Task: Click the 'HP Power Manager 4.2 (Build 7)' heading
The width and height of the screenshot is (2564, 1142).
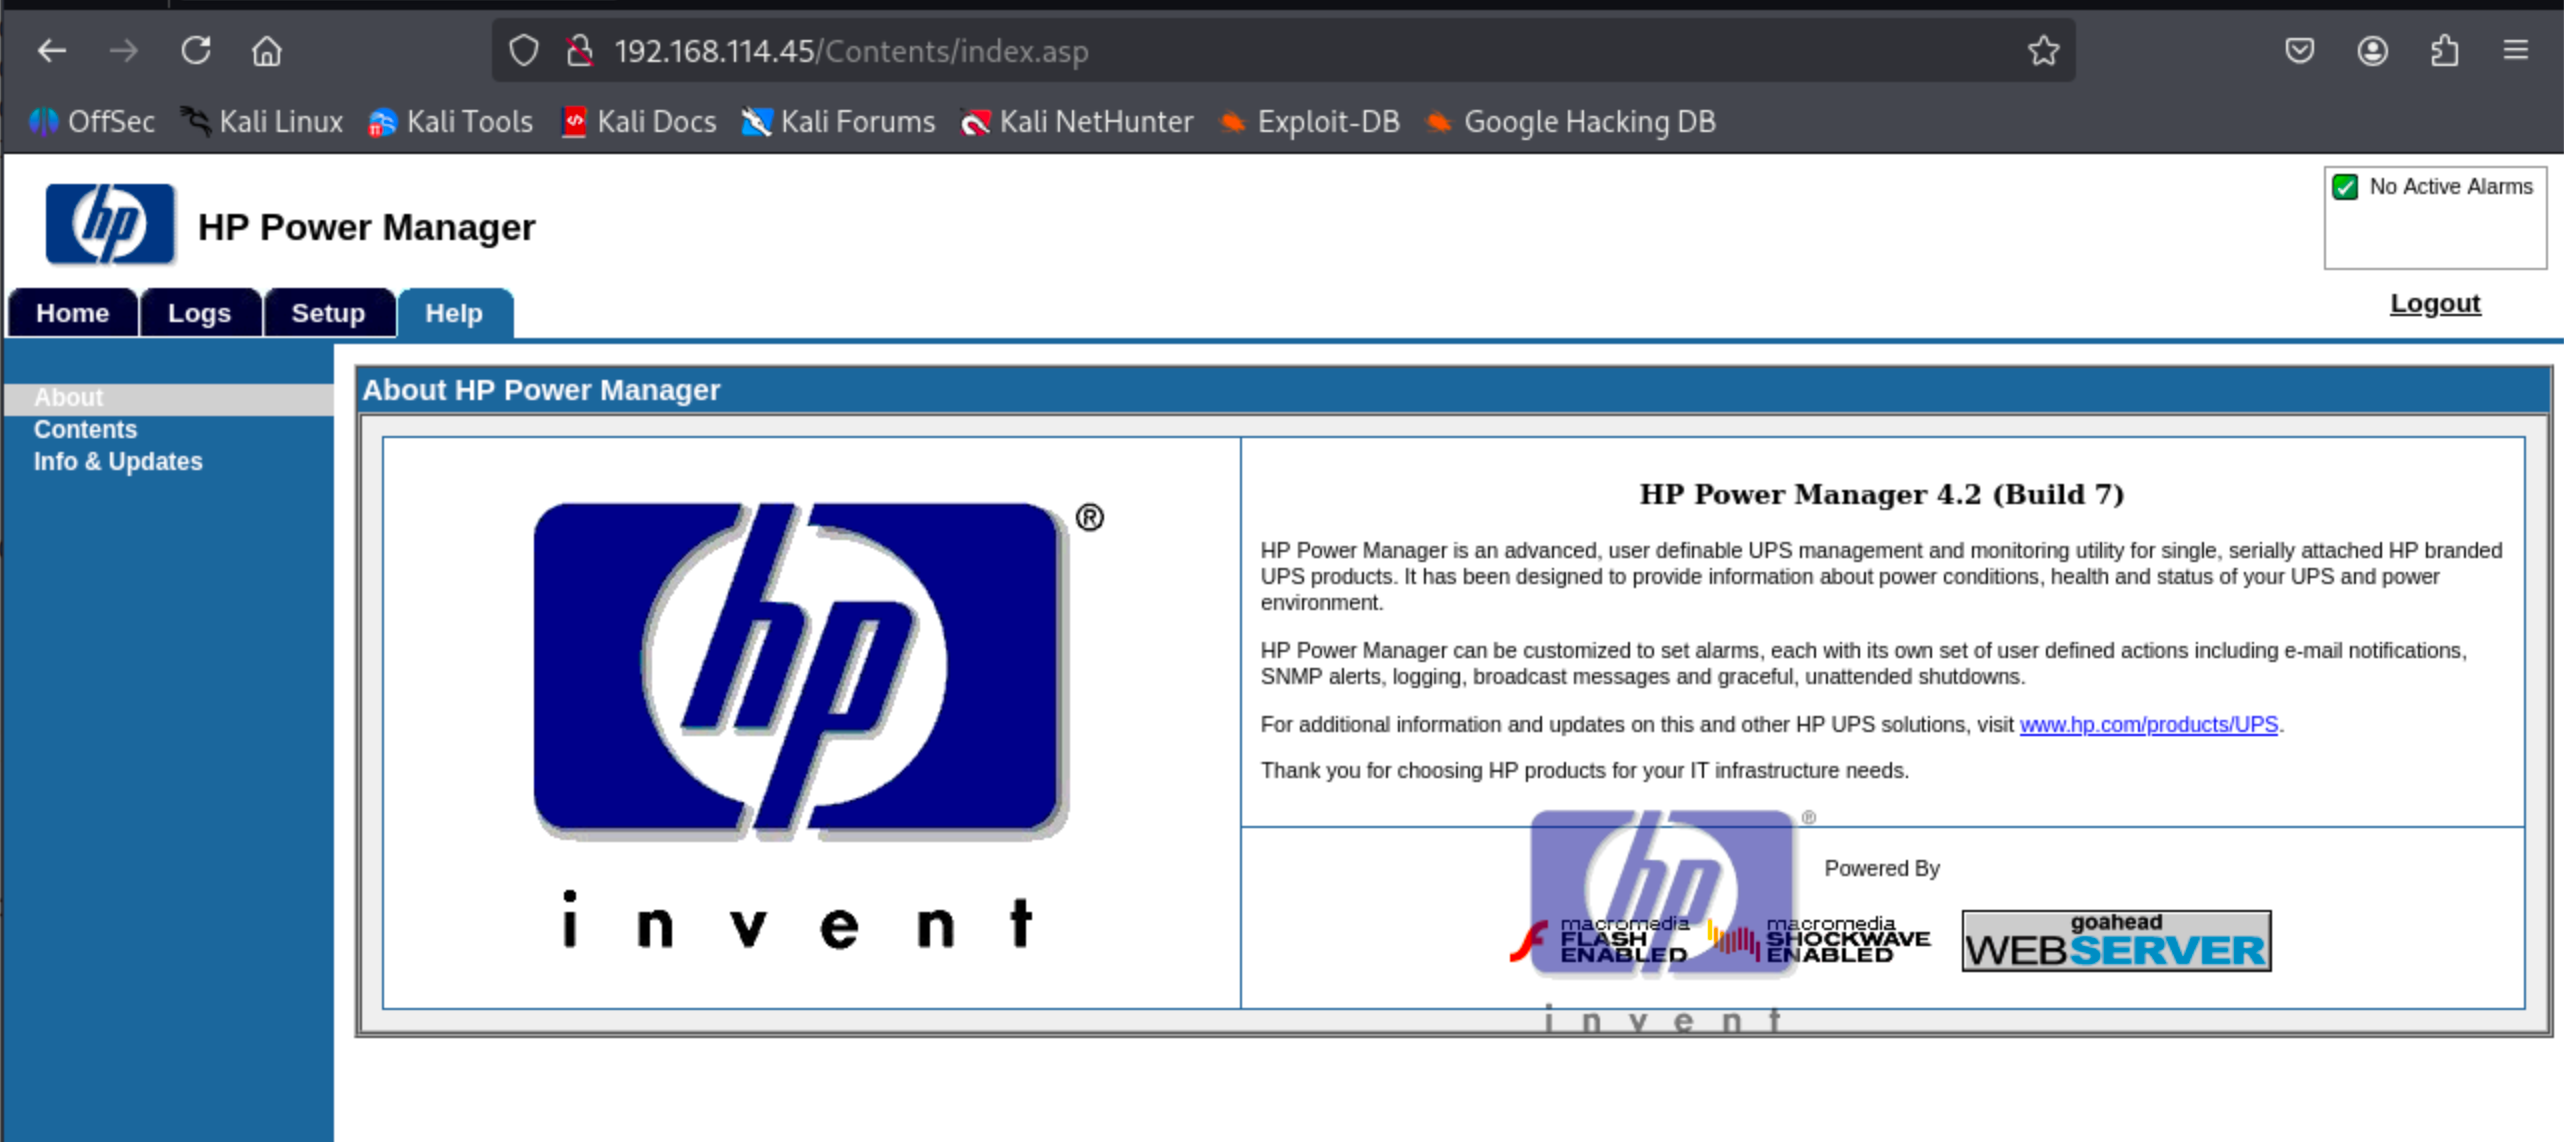Action: point(1881,494)
